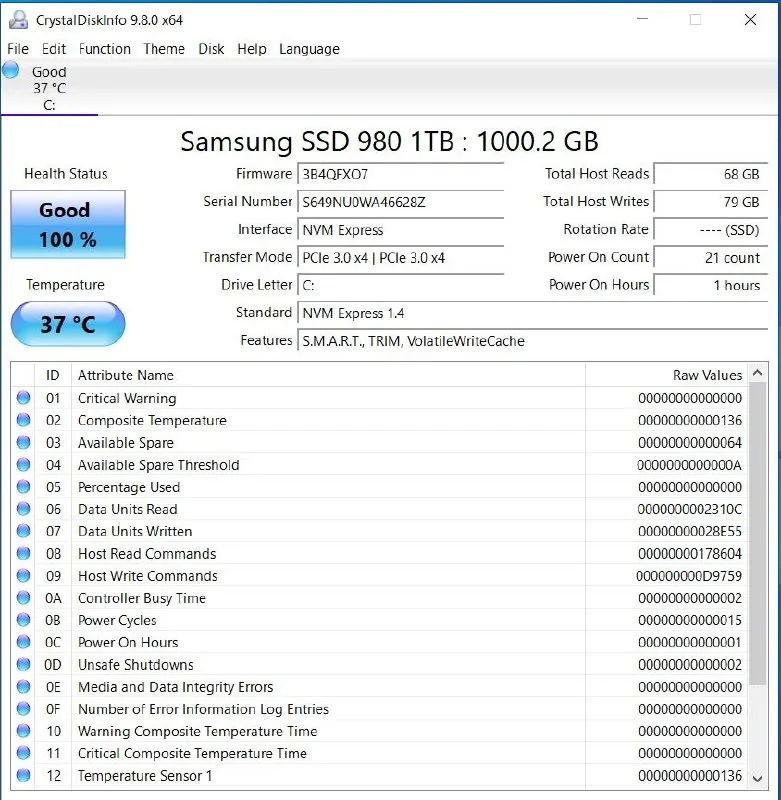Click status orb beside Data Units Written
Image resolution: width=781 pixels, height=800 pixels.
[23, 531]
